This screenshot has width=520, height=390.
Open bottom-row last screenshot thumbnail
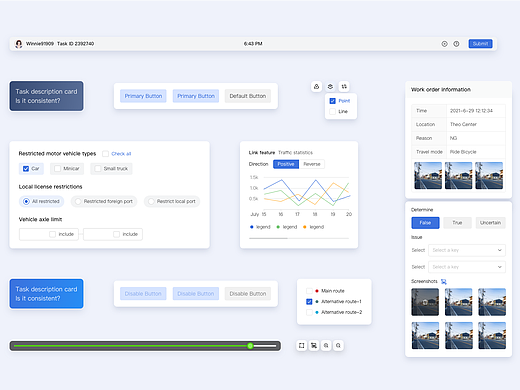[492, 336]
